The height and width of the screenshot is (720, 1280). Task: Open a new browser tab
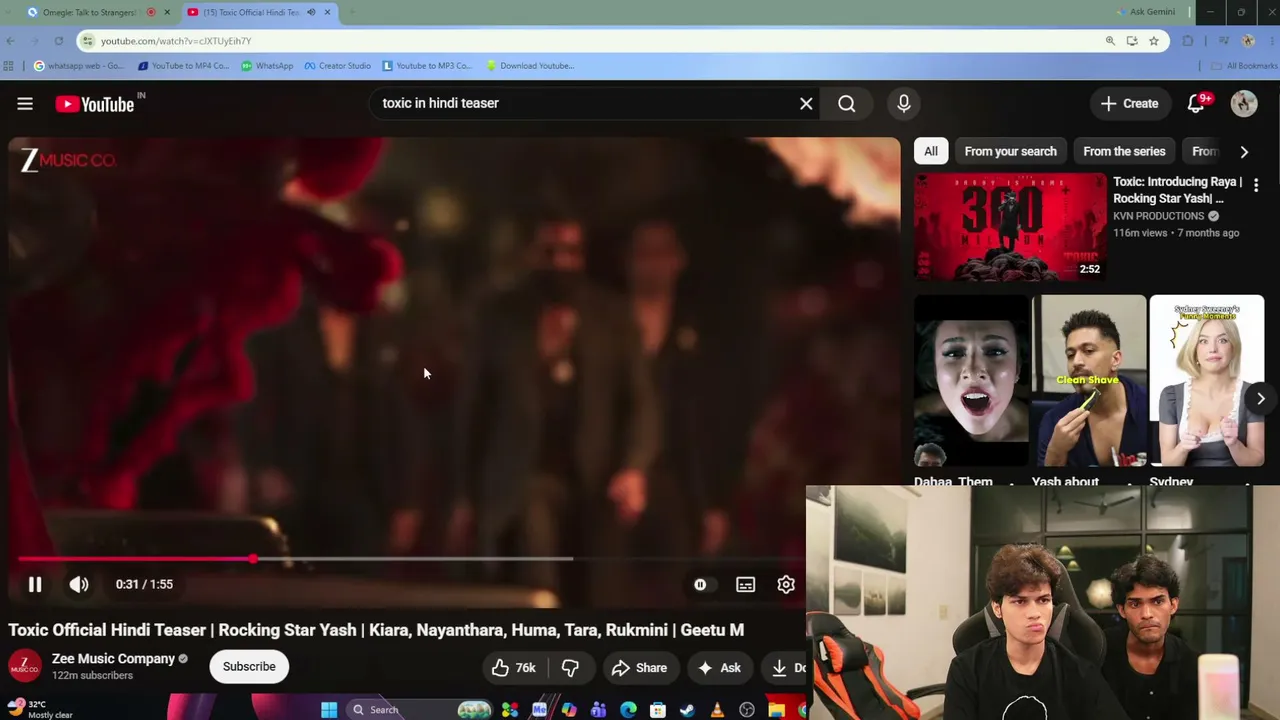(352, 12)
